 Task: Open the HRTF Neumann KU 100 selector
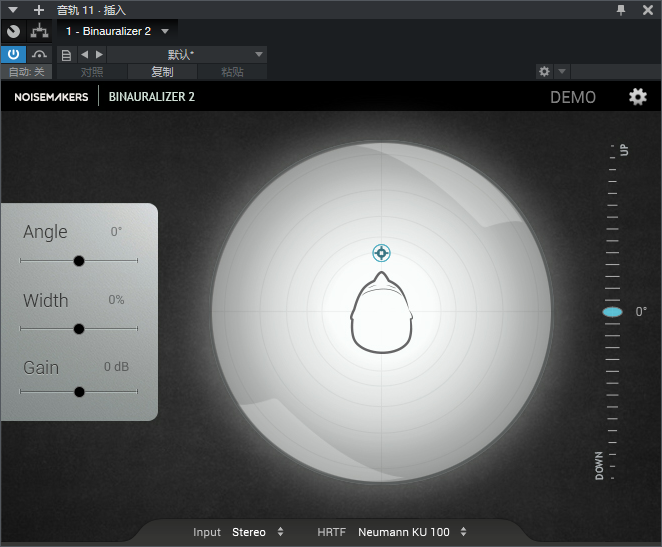404,532
